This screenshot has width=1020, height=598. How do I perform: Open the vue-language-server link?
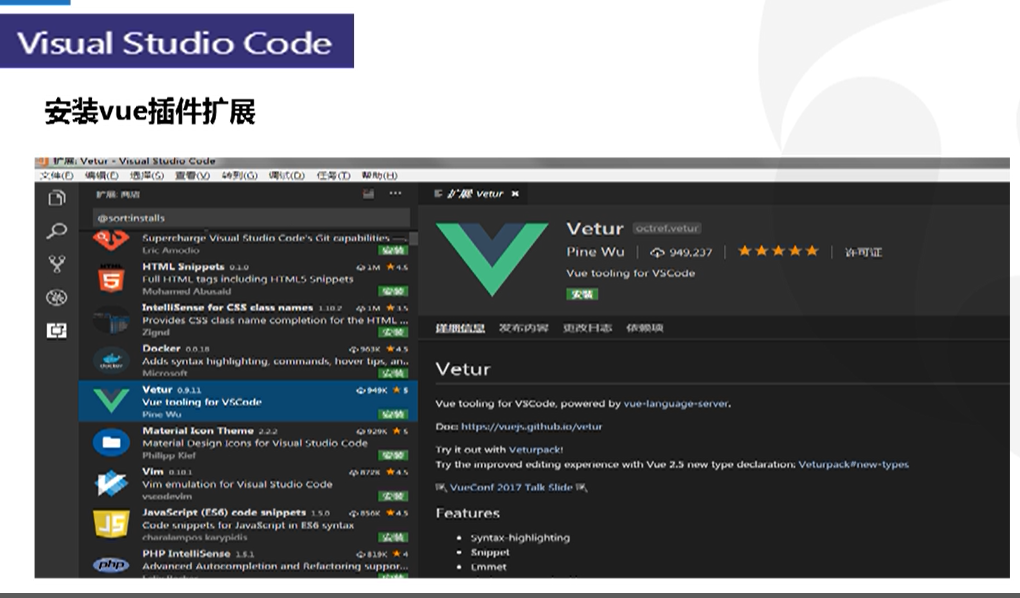[x=676, y=404]
